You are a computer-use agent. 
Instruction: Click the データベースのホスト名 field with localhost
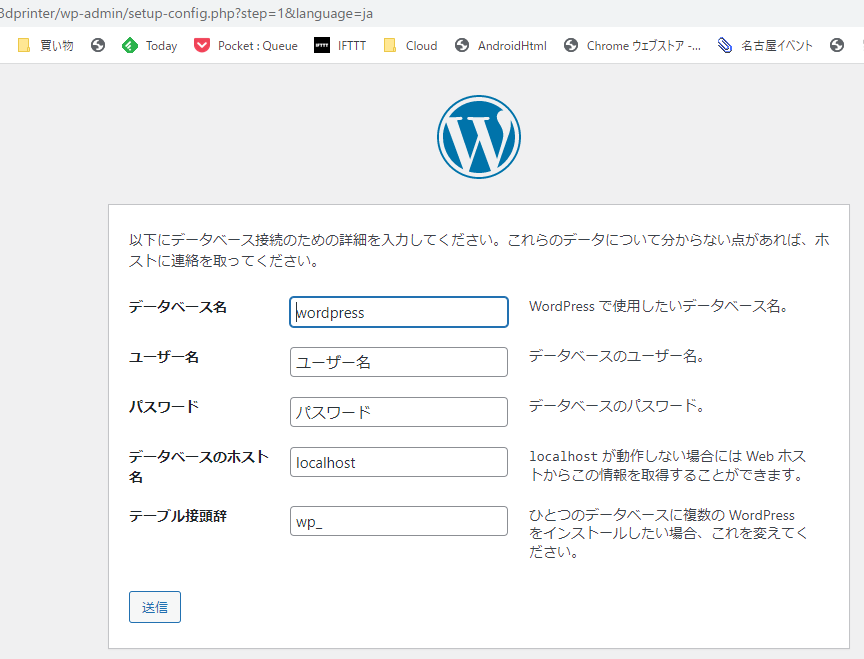click(398, 462)
